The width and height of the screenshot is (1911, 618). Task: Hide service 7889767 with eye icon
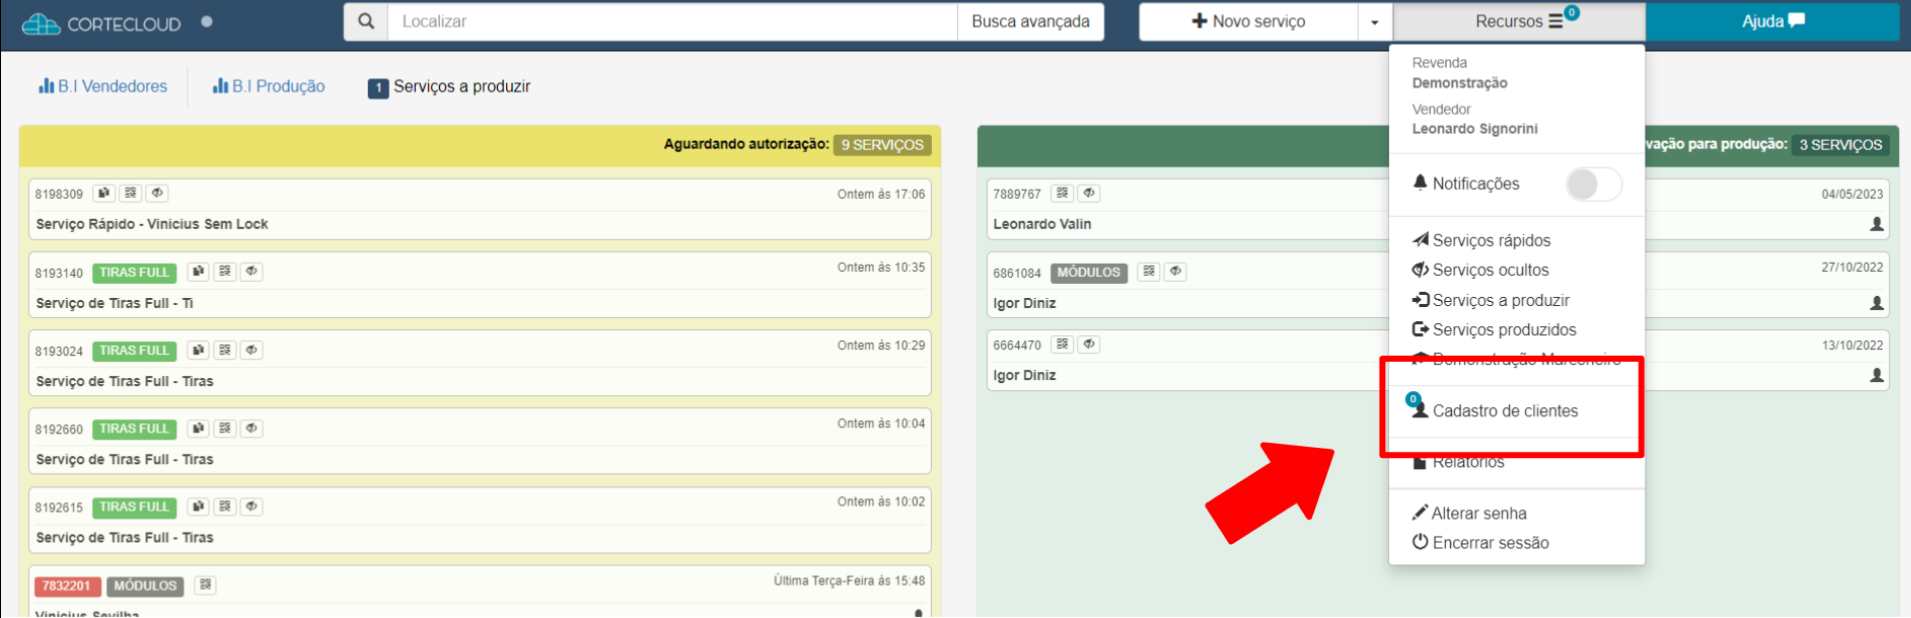(x=1089, y=193)
